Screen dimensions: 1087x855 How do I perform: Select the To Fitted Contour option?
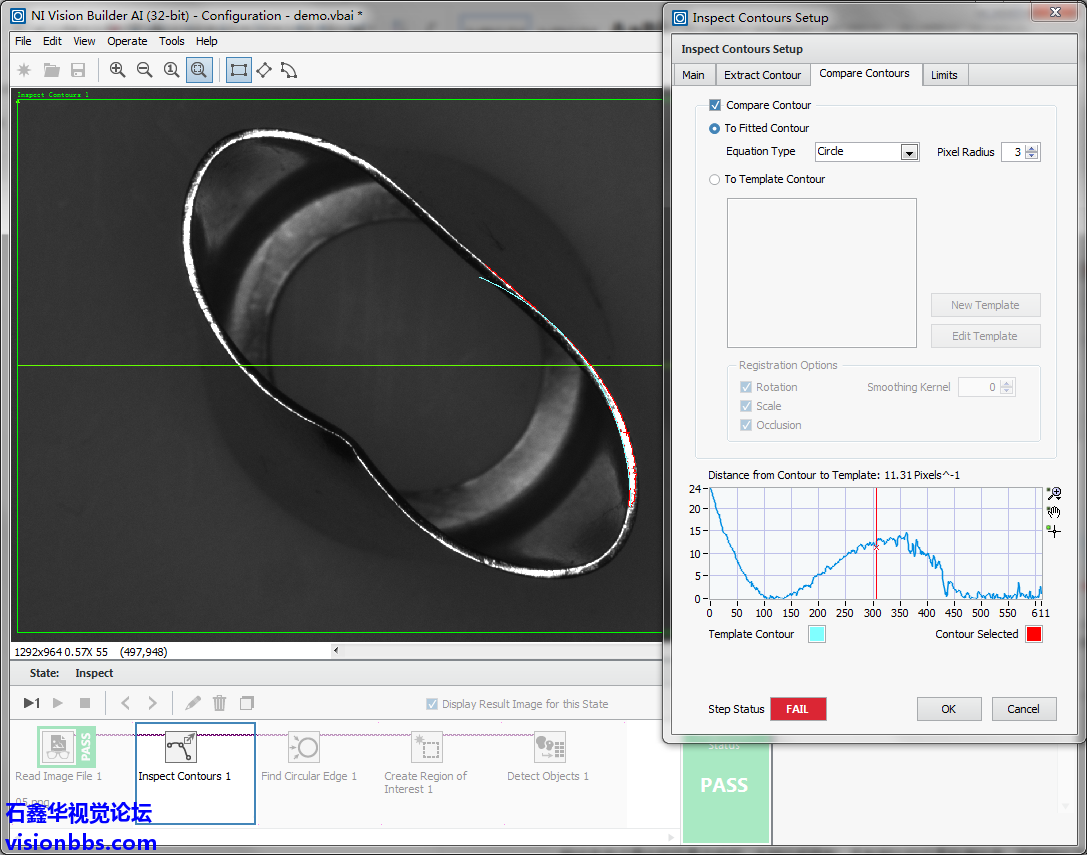coord(714,128)
